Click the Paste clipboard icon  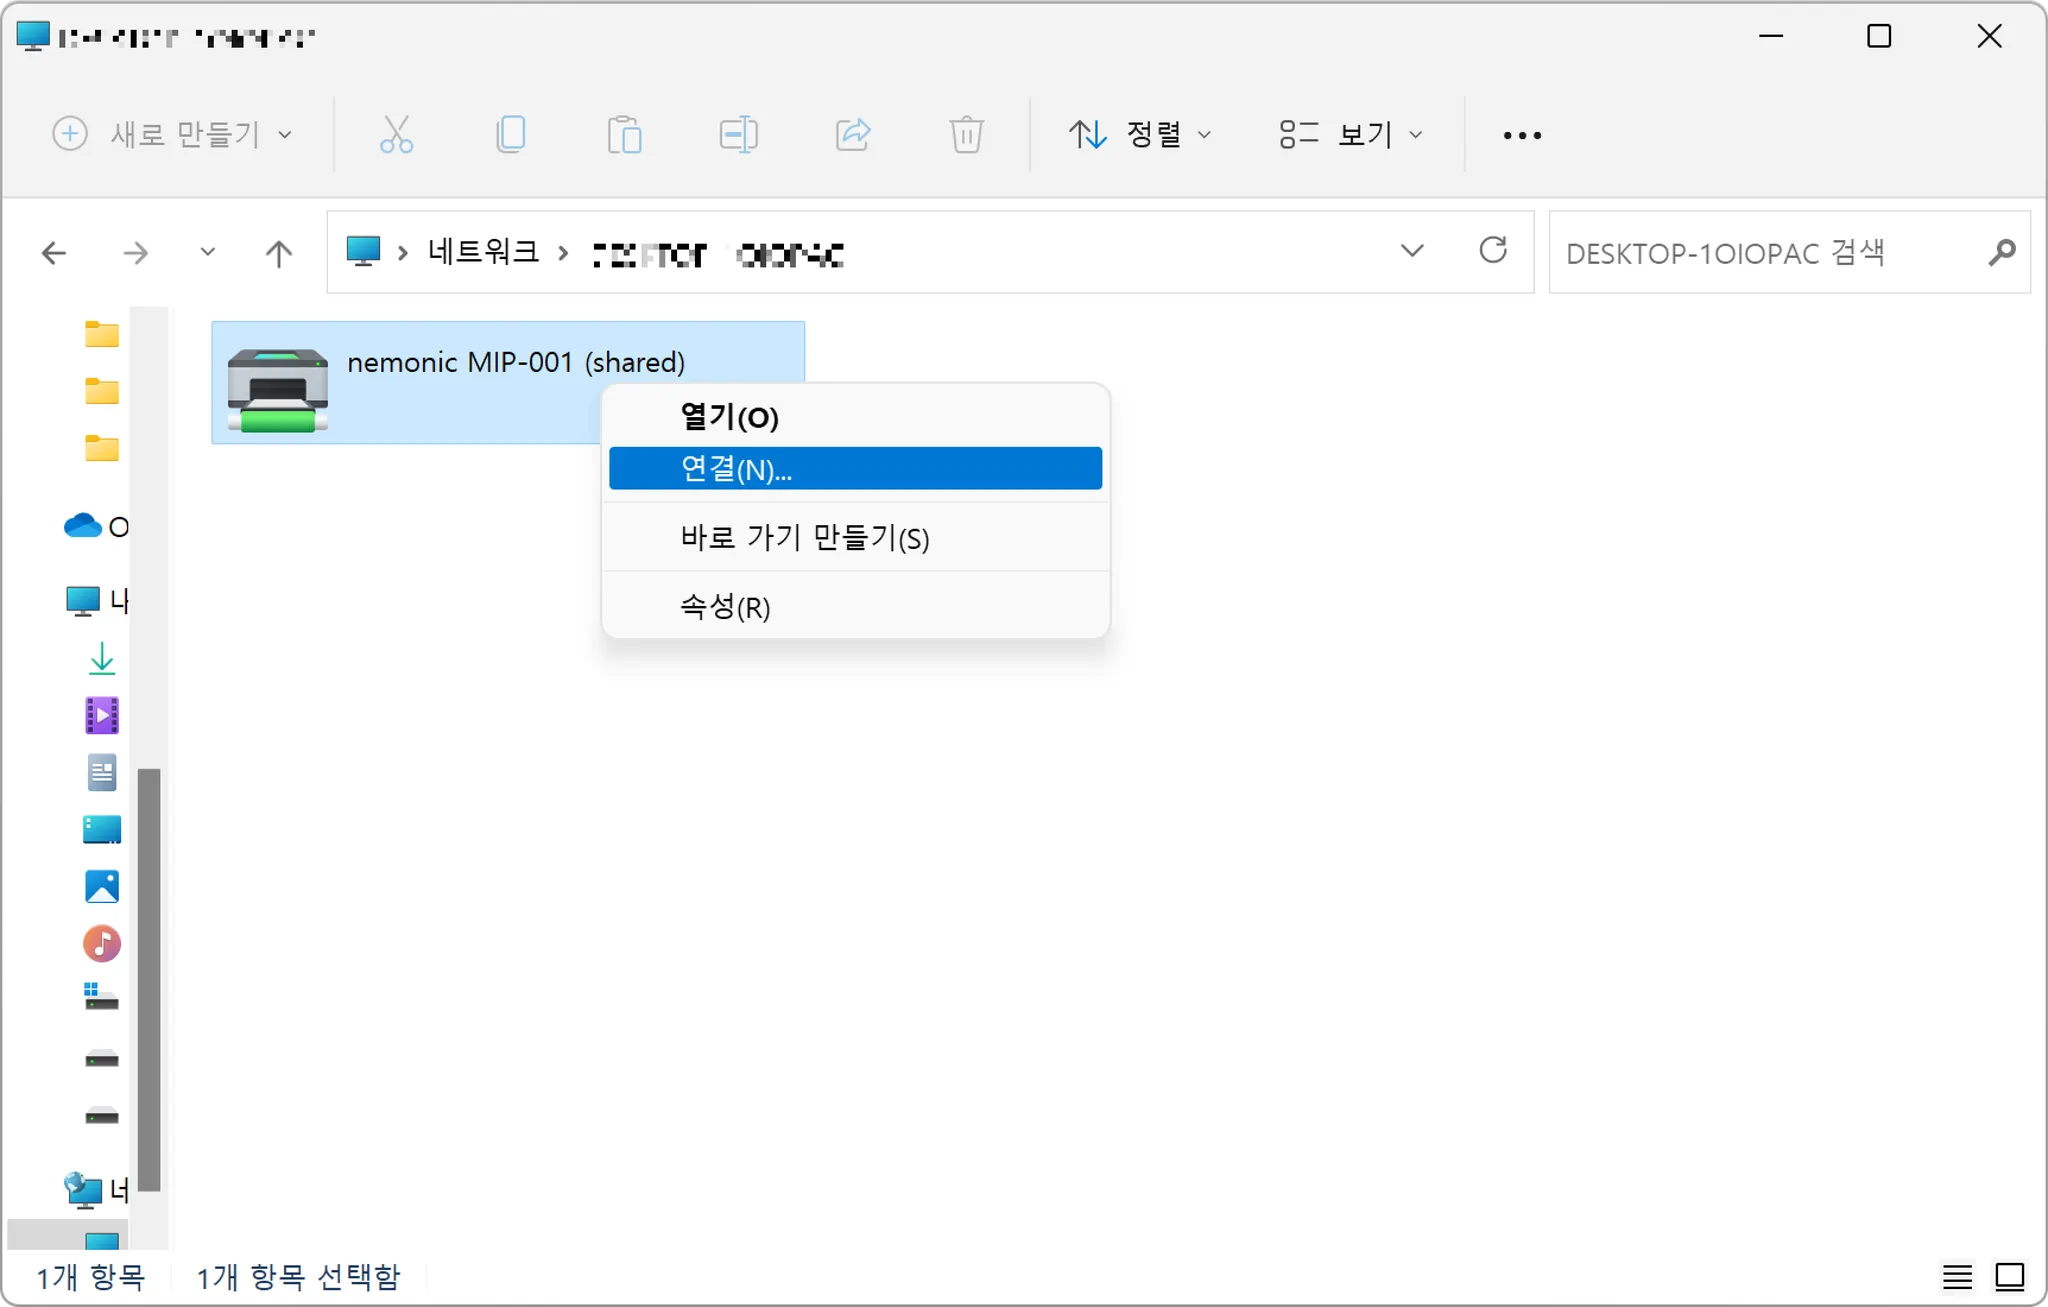click(x=624, y=134)
